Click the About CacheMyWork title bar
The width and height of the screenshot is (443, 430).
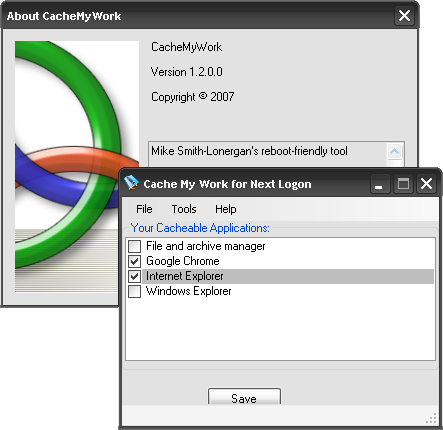point(197,16)
